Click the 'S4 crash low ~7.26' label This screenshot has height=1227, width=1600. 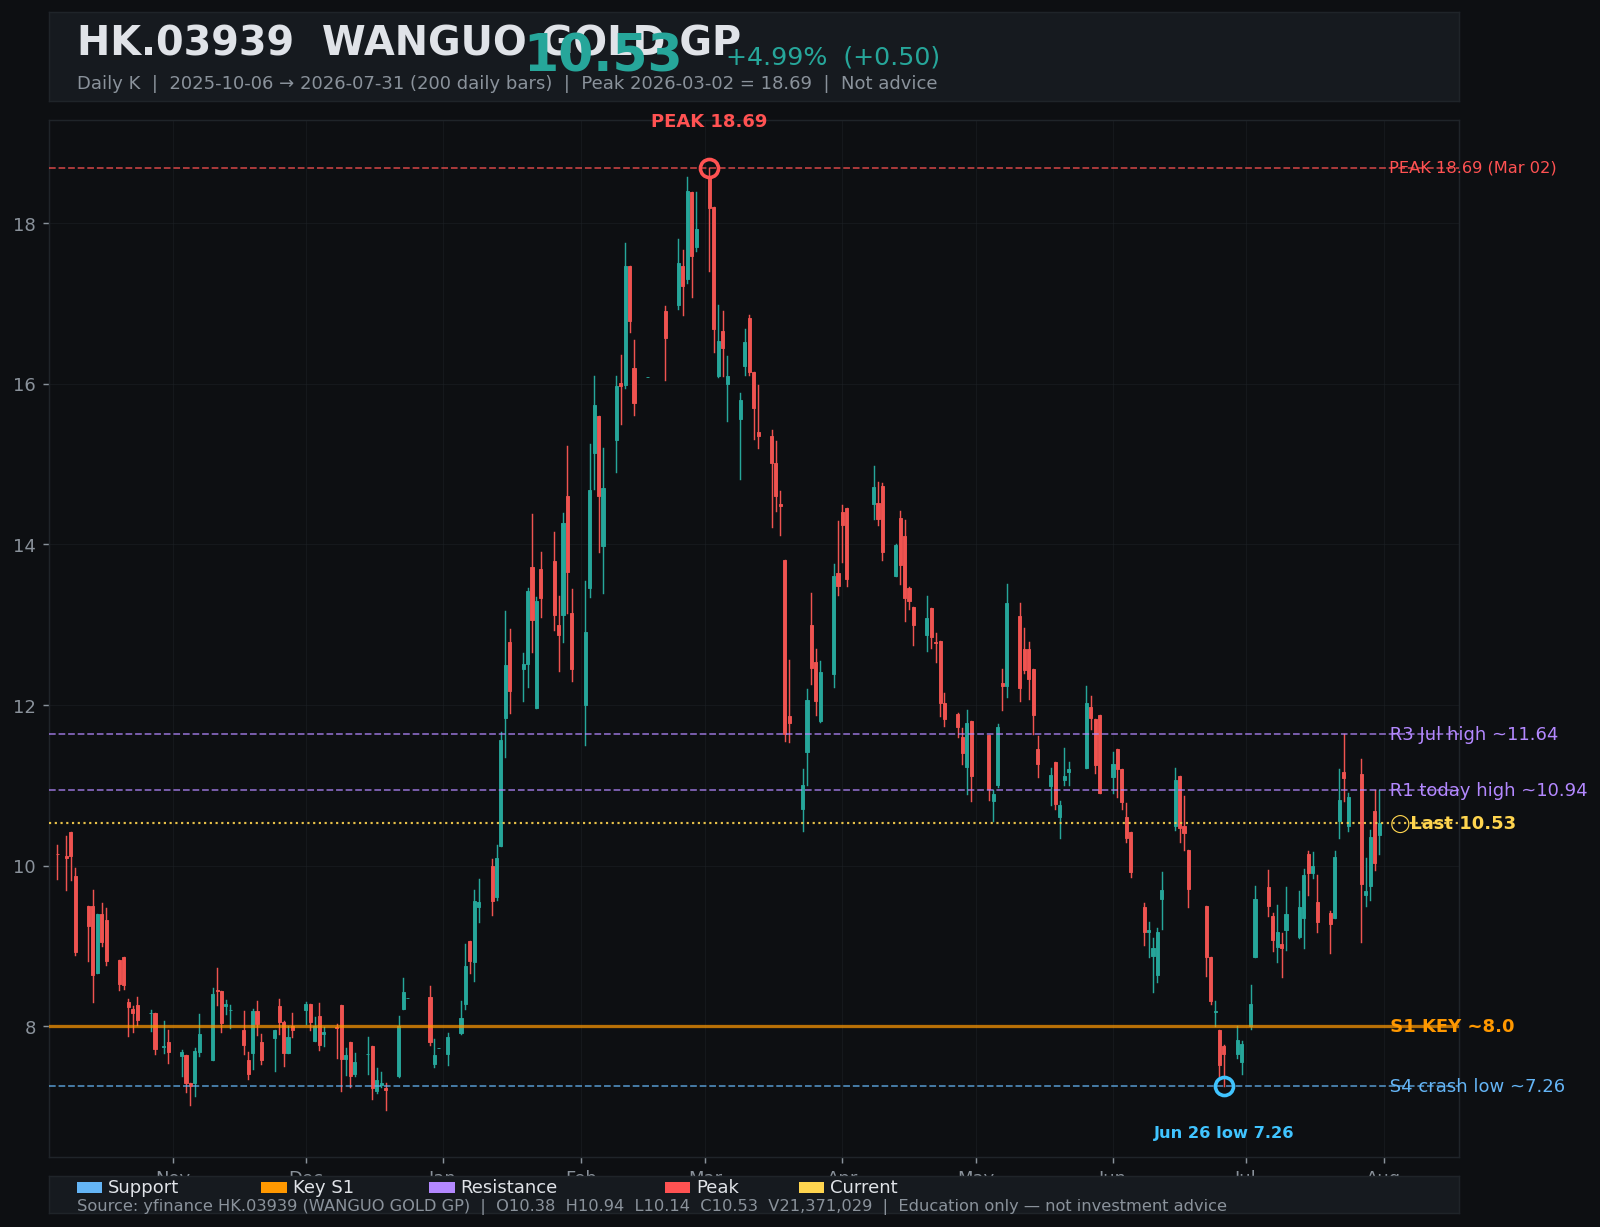(1477, 1086)
